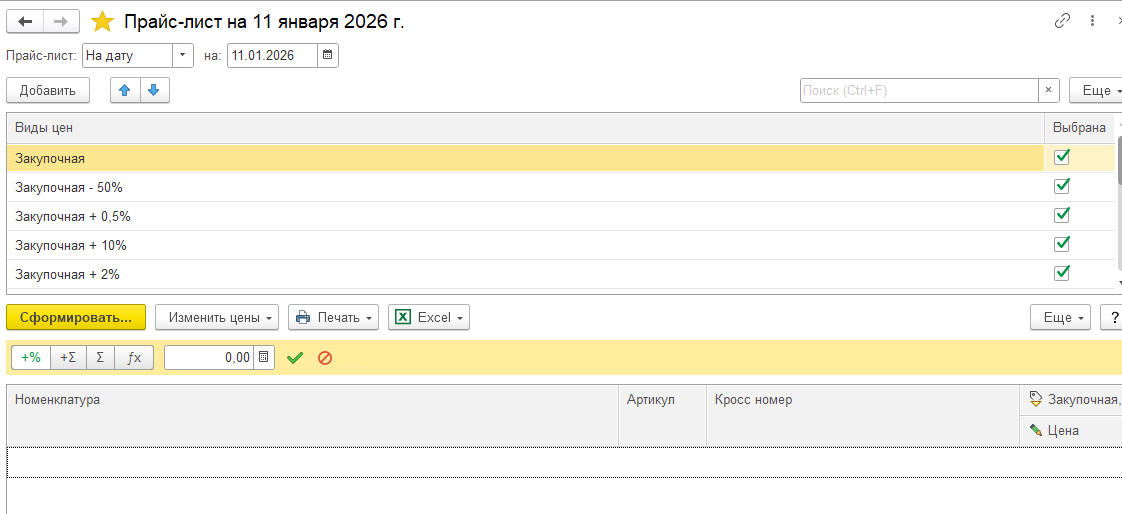Move price type down with blue arrow

(154, 90)
